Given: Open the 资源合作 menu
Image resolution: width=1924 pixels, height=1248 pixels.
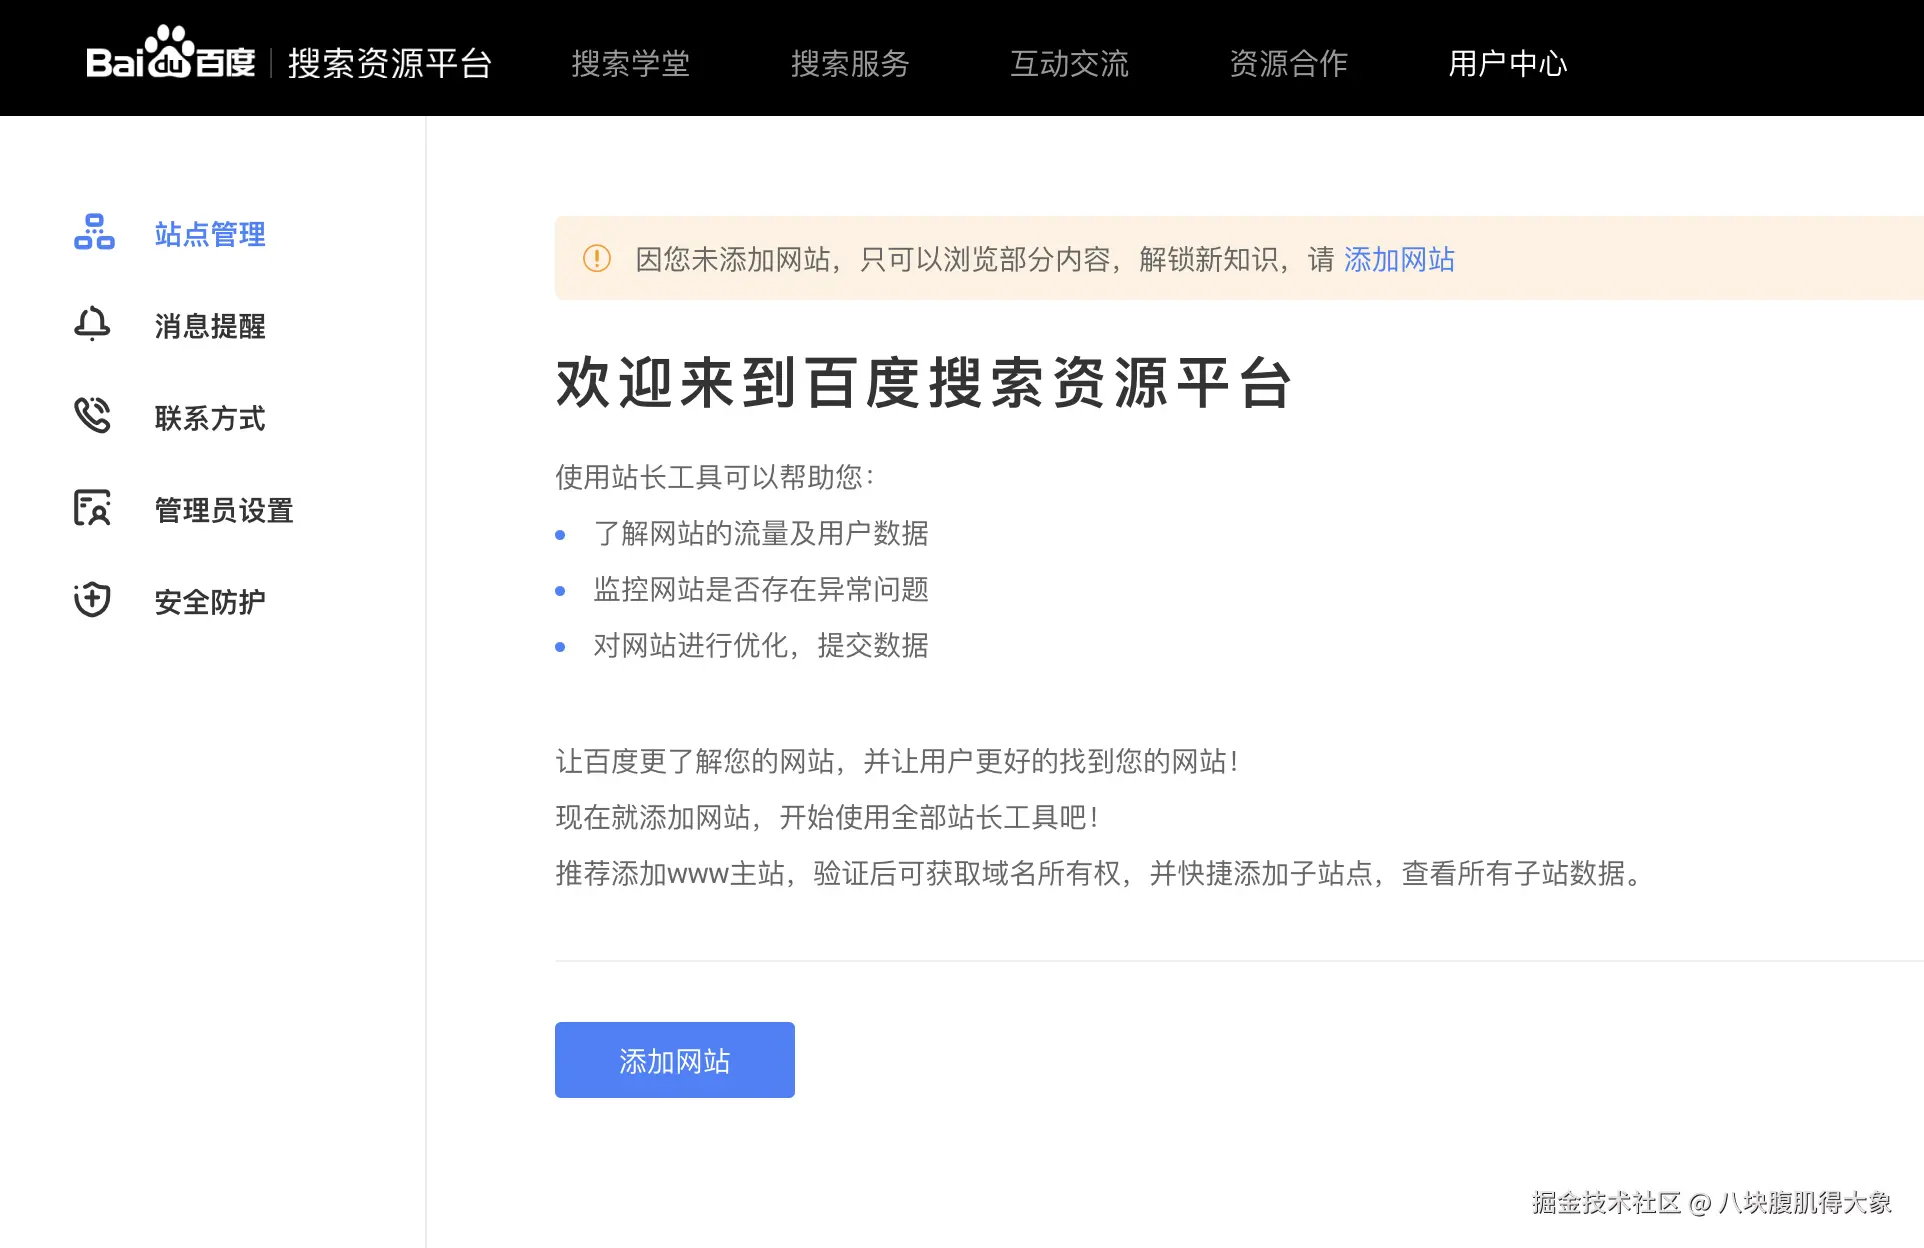Looking at the screenshot, I should (1288, 64).
